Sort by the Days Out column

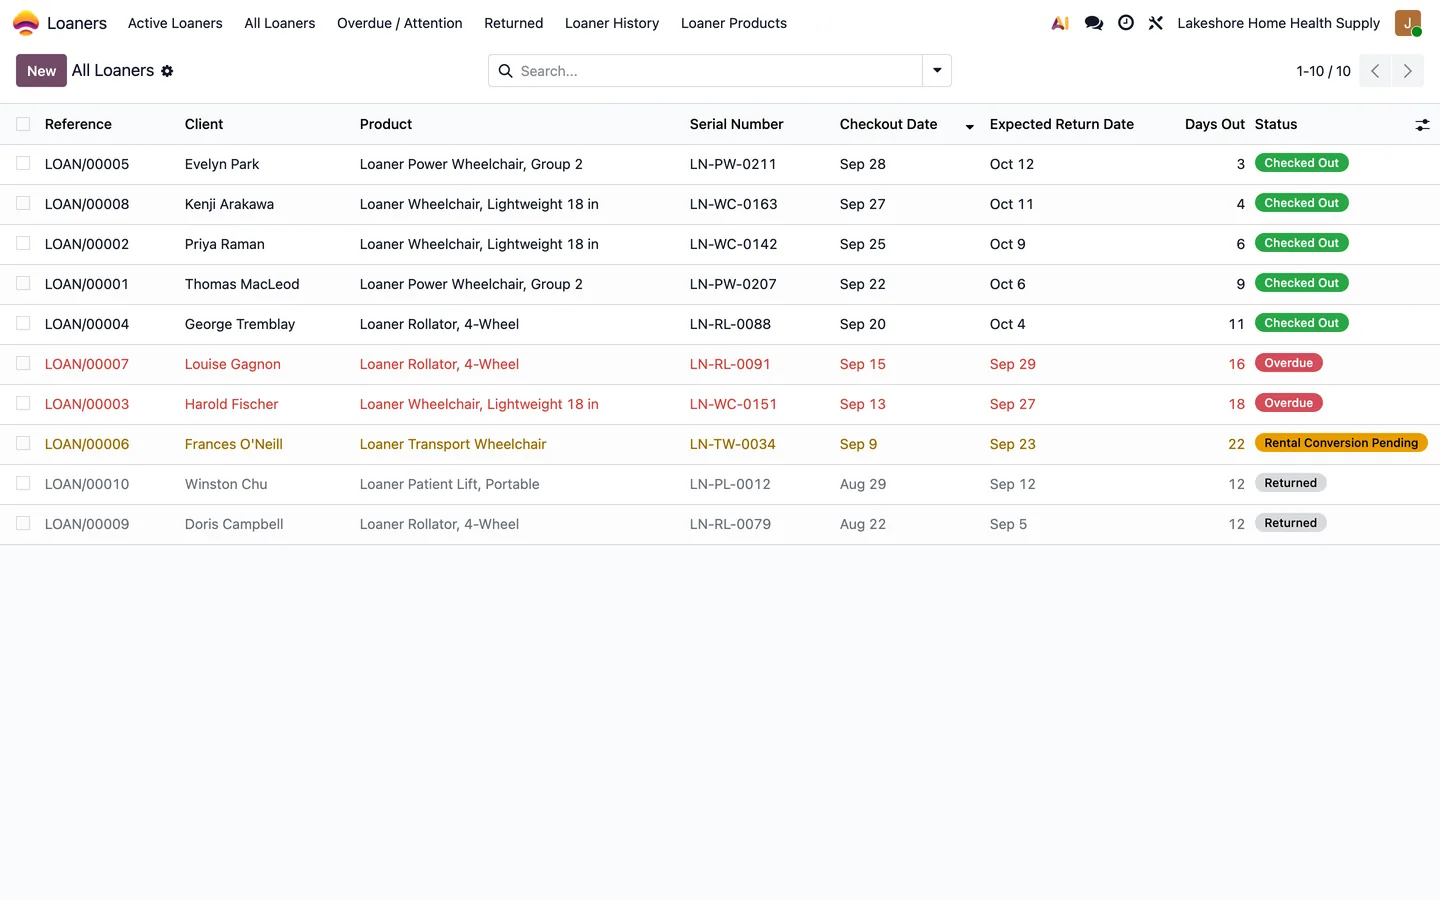coord(1214,124)
